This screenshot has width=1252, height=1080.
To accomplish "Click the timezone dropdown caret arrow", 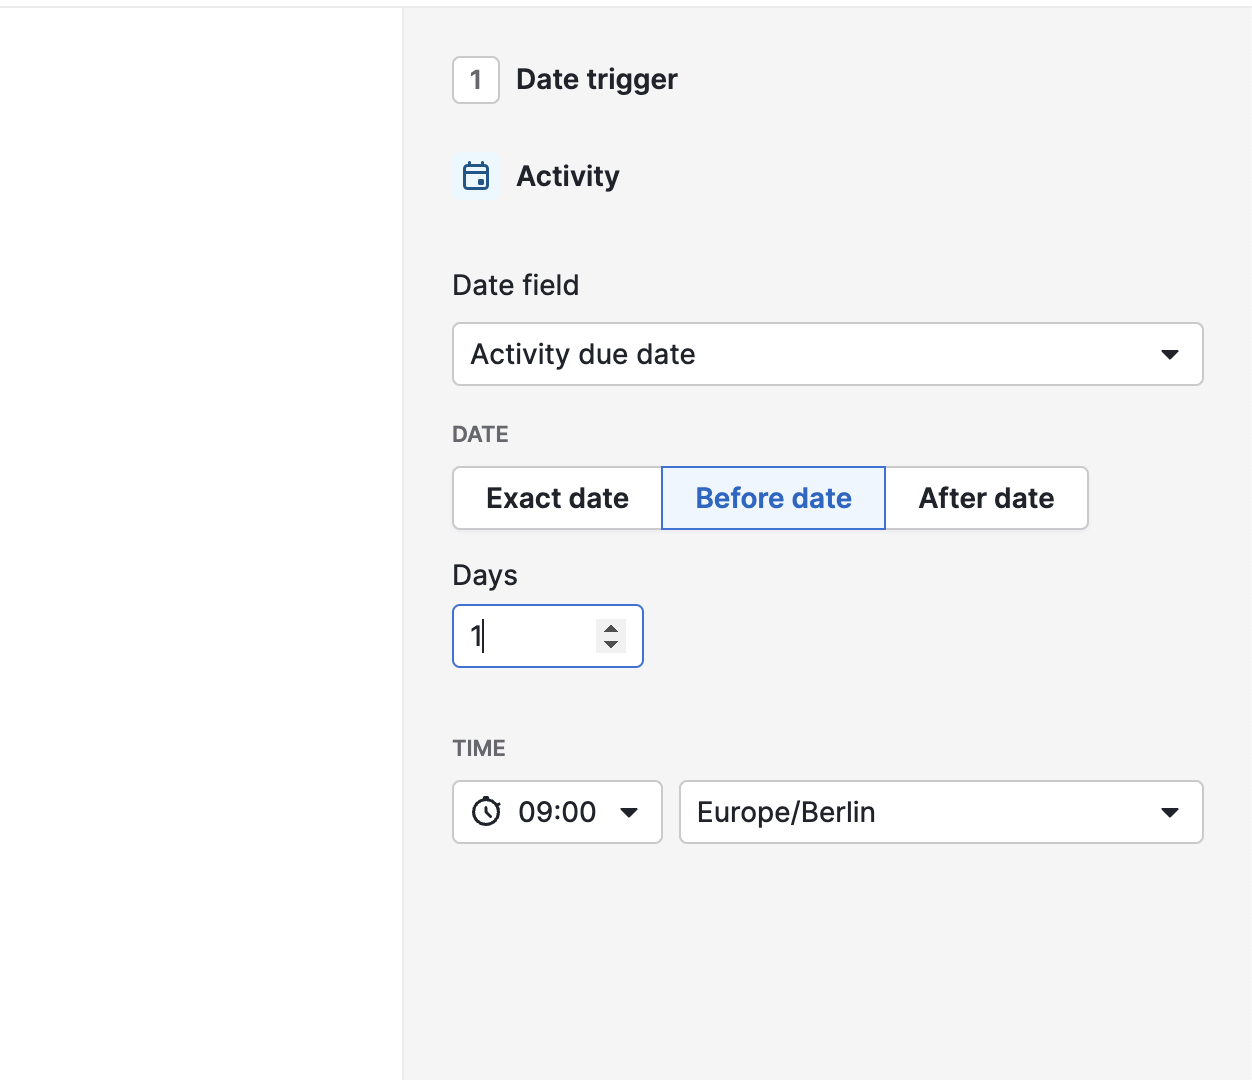I will pyautogui.click(x=1170, y=812).
